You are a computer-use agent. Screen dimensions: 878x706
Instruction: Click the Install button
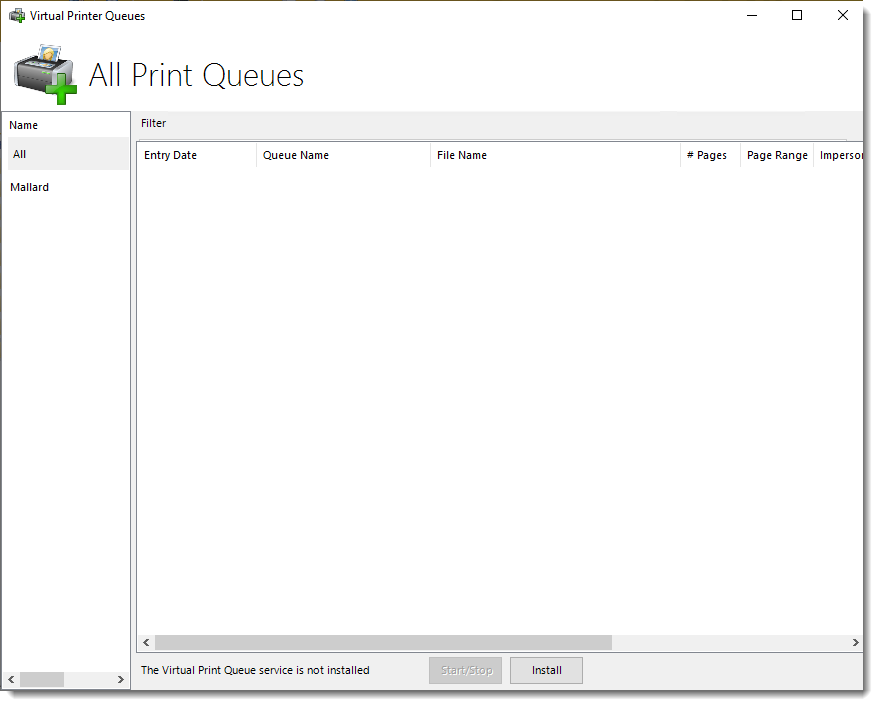546,670
